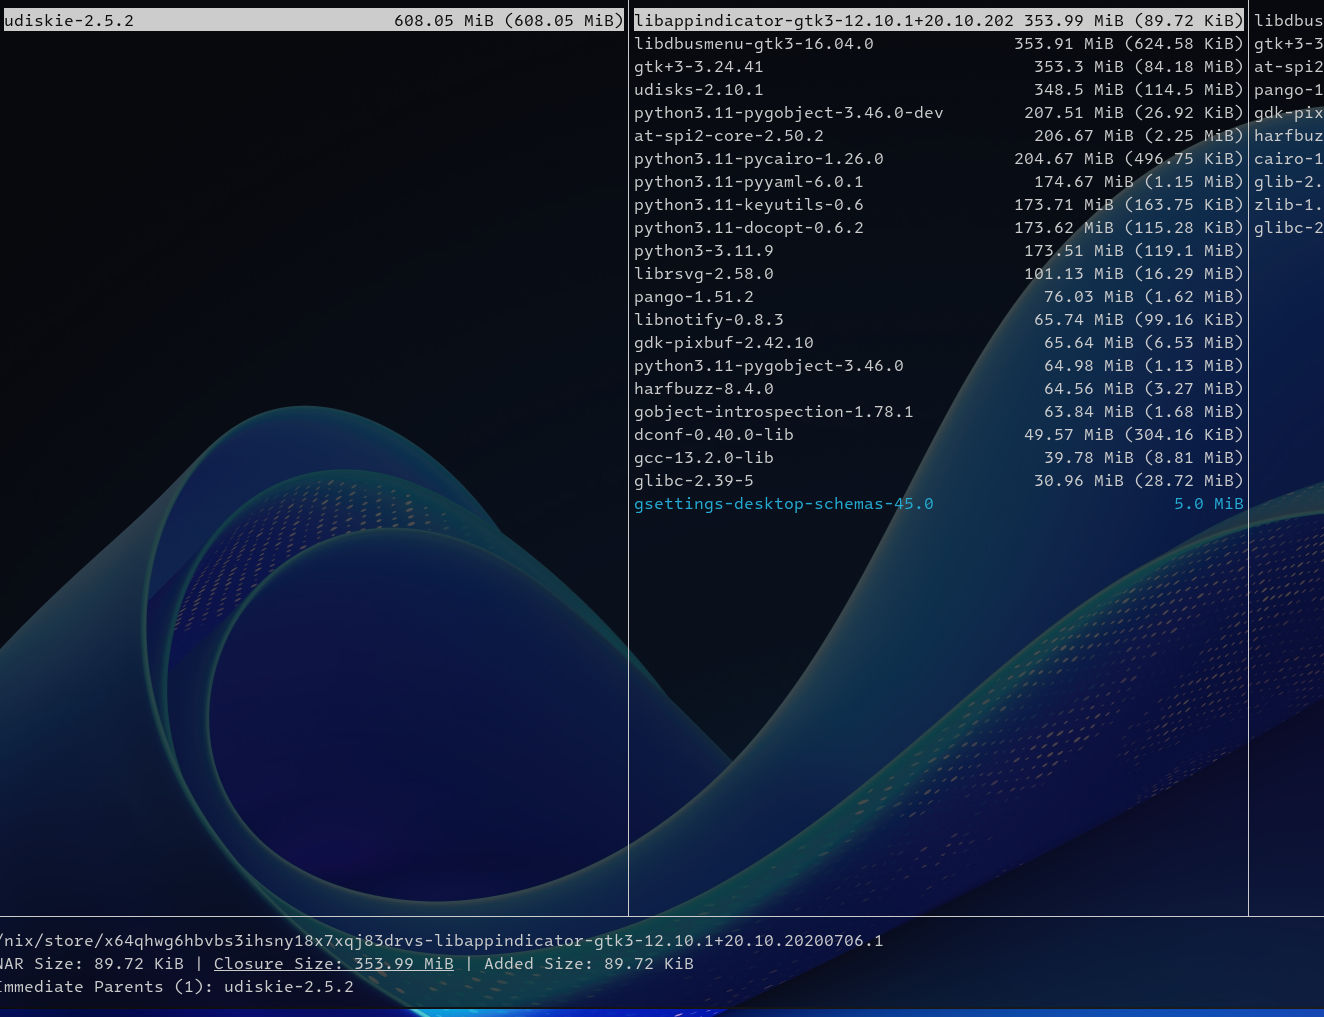This screenshot has height=1017, width=1324.
Task: Click the nix store path in status bar
Action: [440, 941]
